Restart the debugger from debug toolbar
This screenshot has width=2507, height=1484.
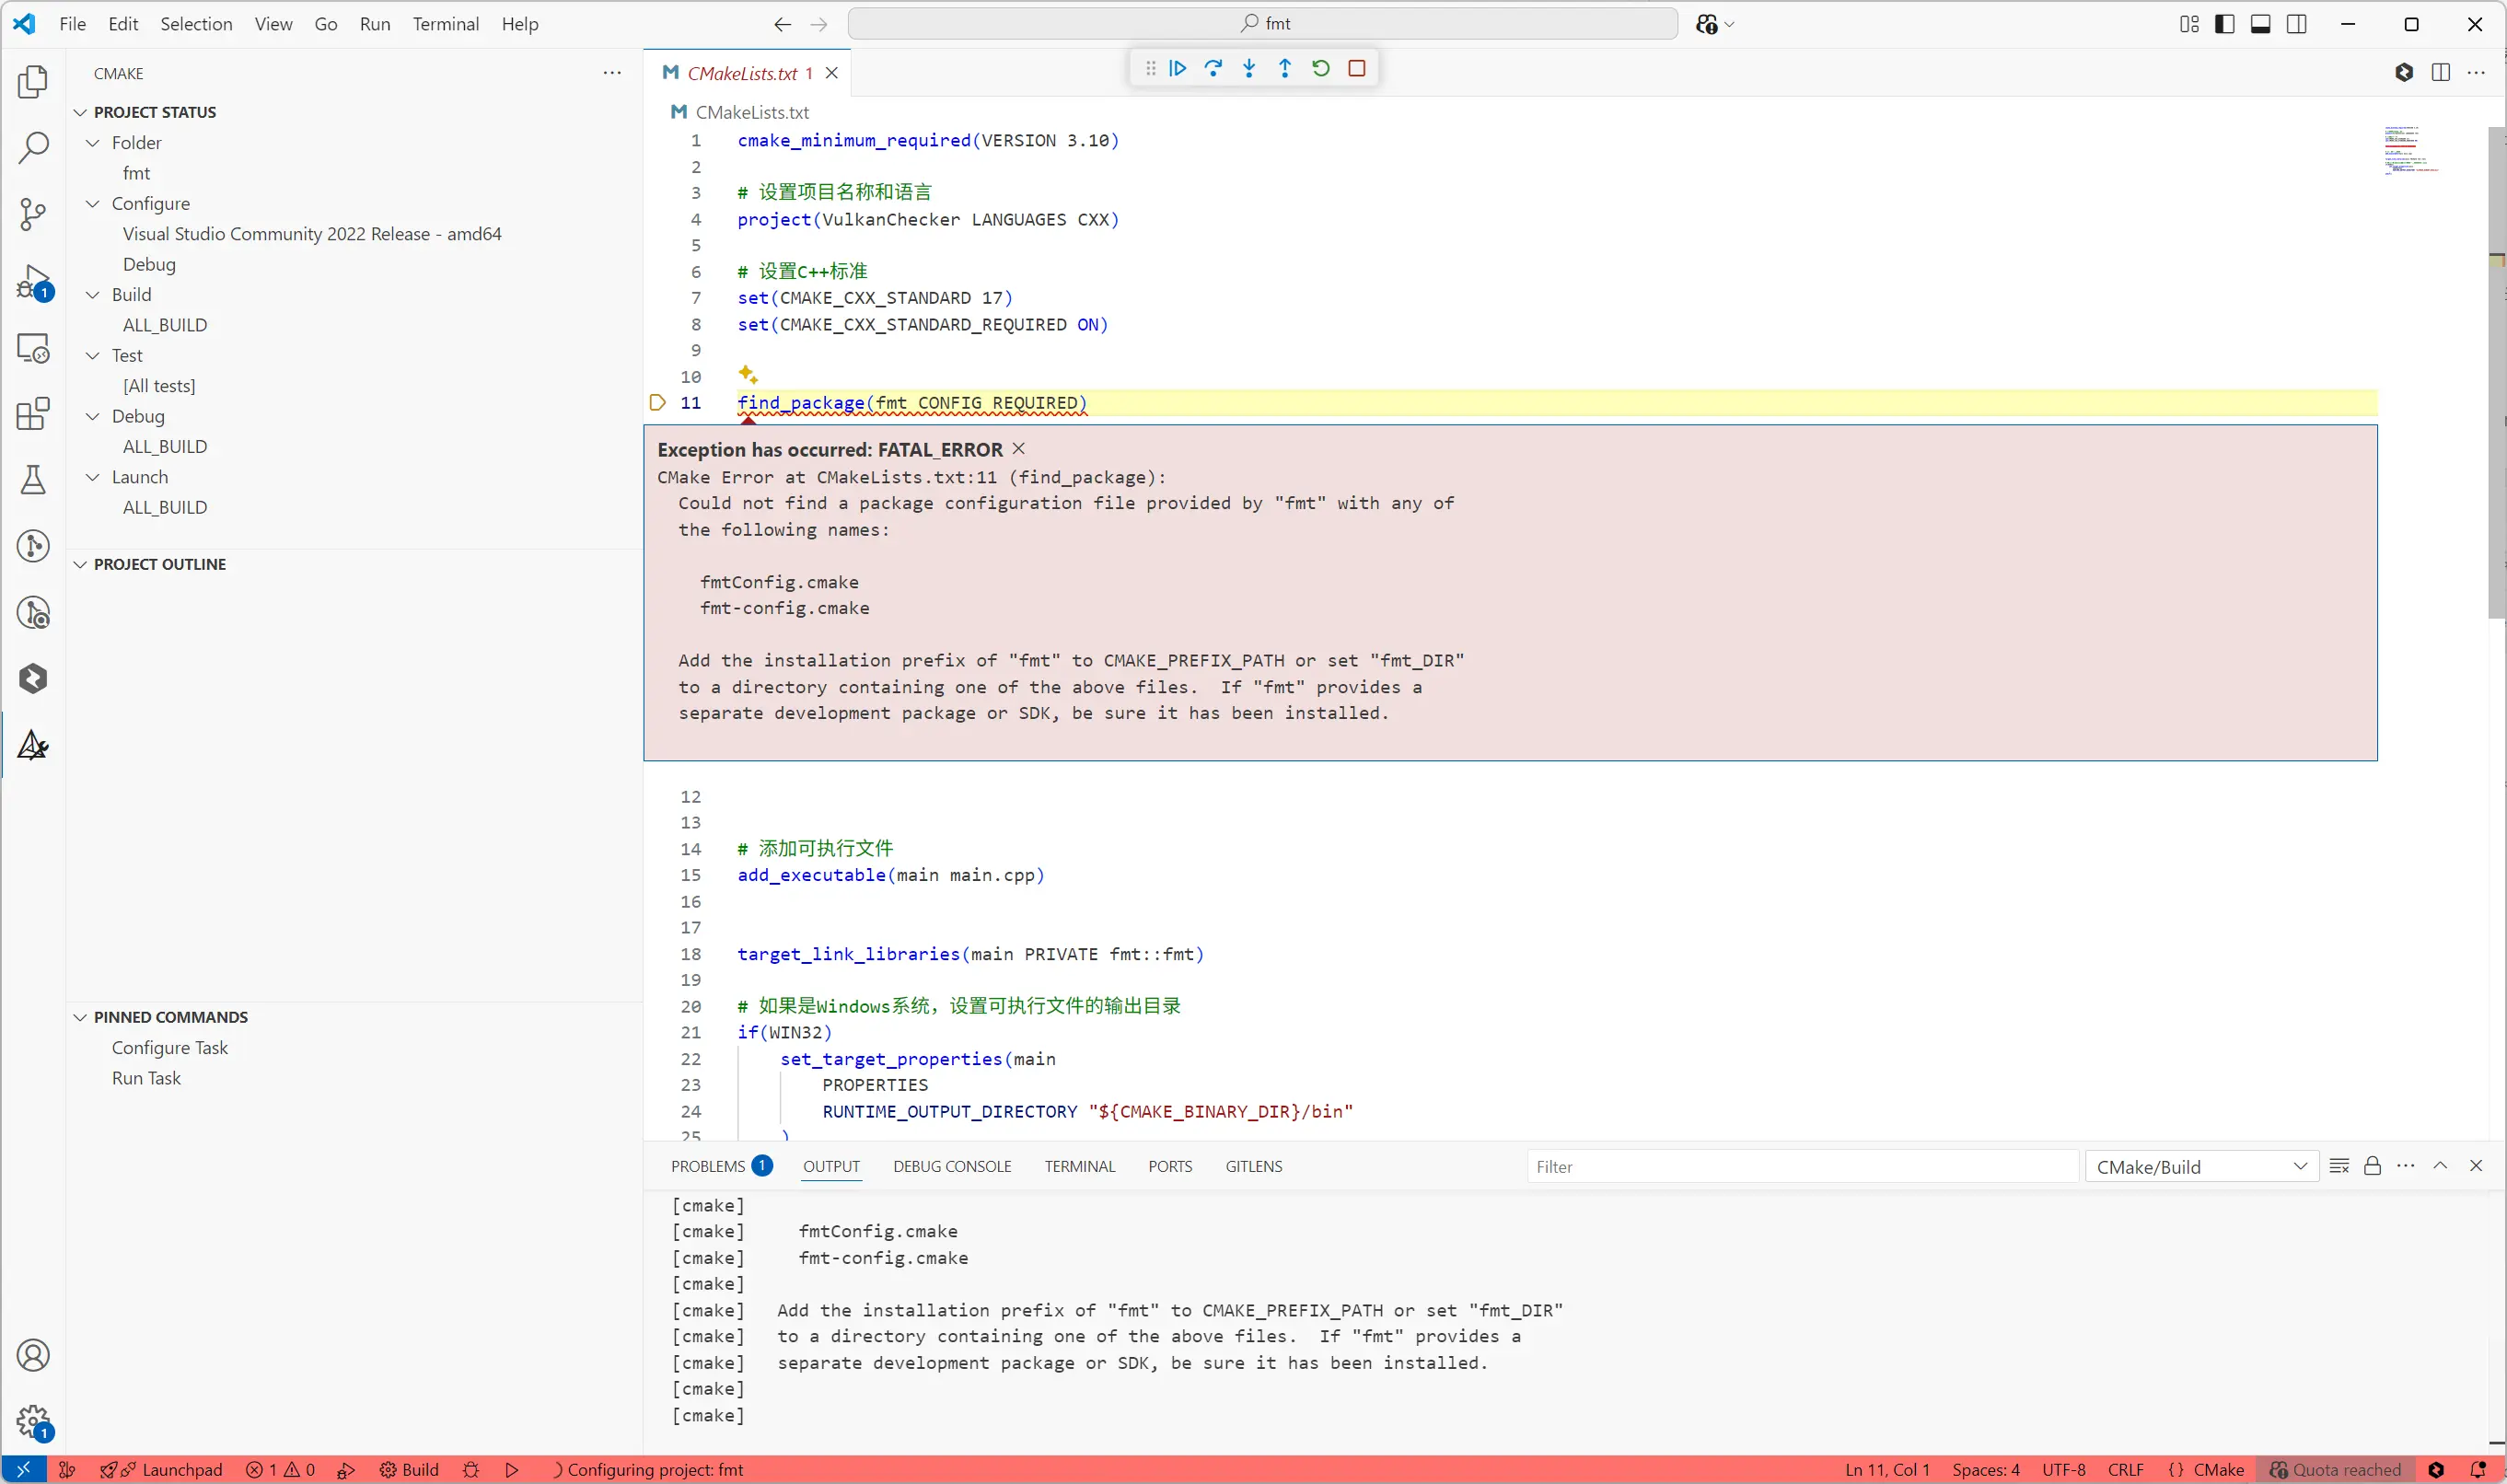click(1320, 68)
